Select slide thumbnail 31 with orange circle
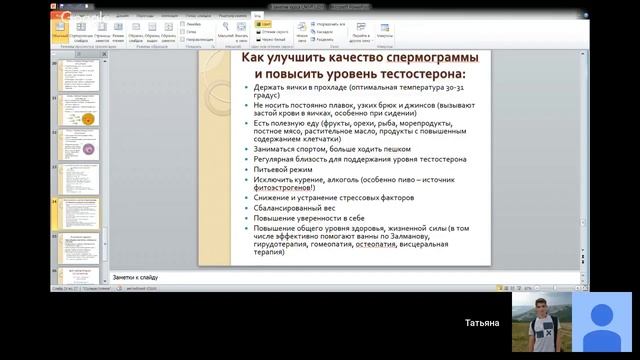640x360 pixels. [x=79, y=110]
